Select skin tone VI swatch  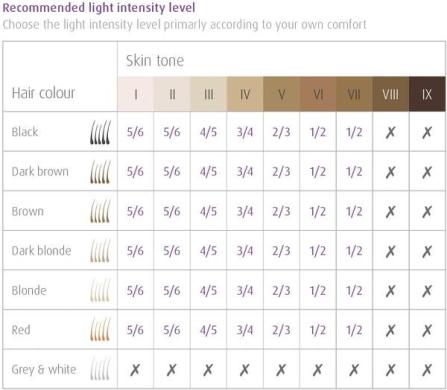[318, 94]
